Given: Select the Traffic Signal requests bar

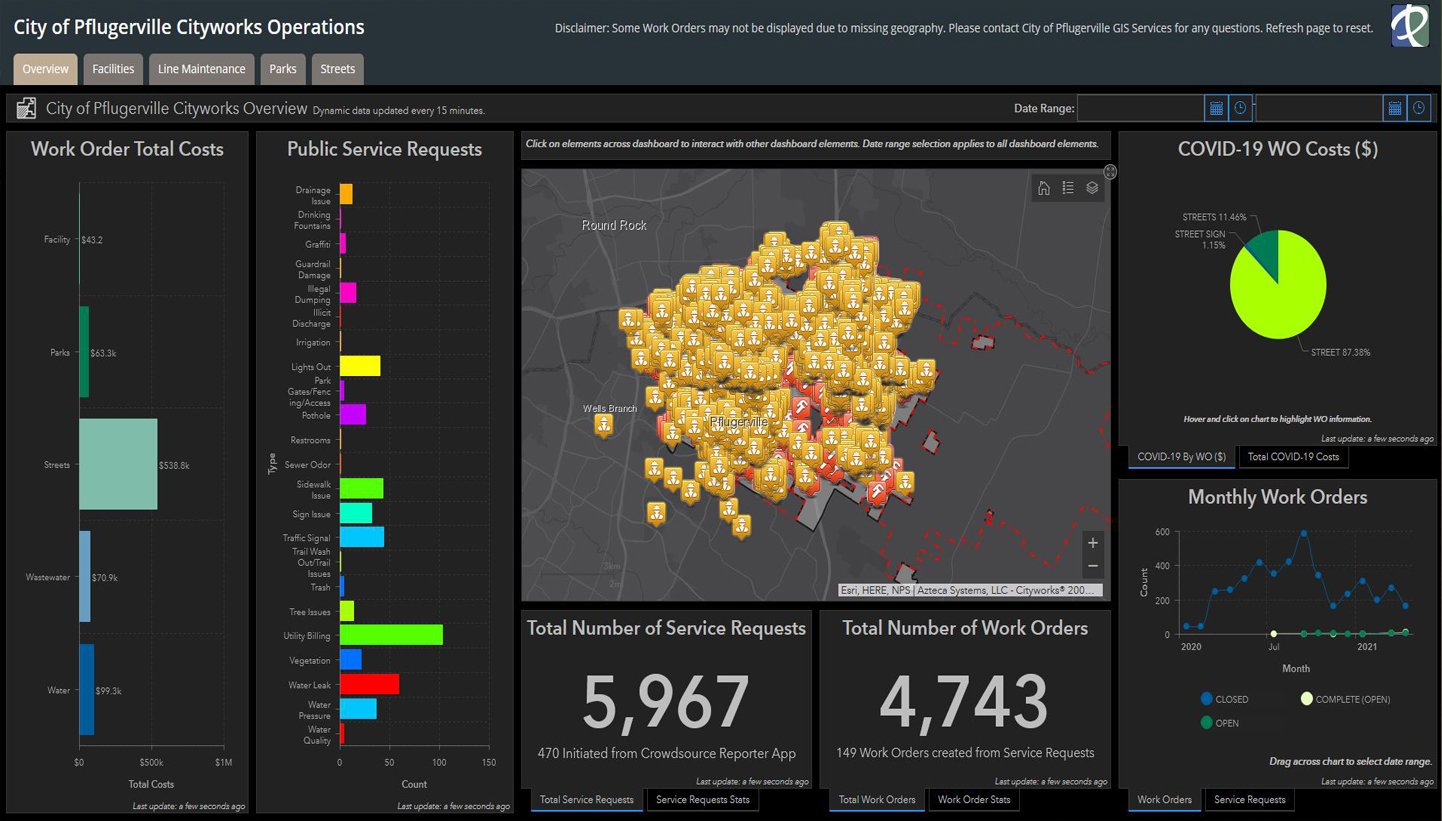Looking at the screenshot, I should tap(362, 538).
